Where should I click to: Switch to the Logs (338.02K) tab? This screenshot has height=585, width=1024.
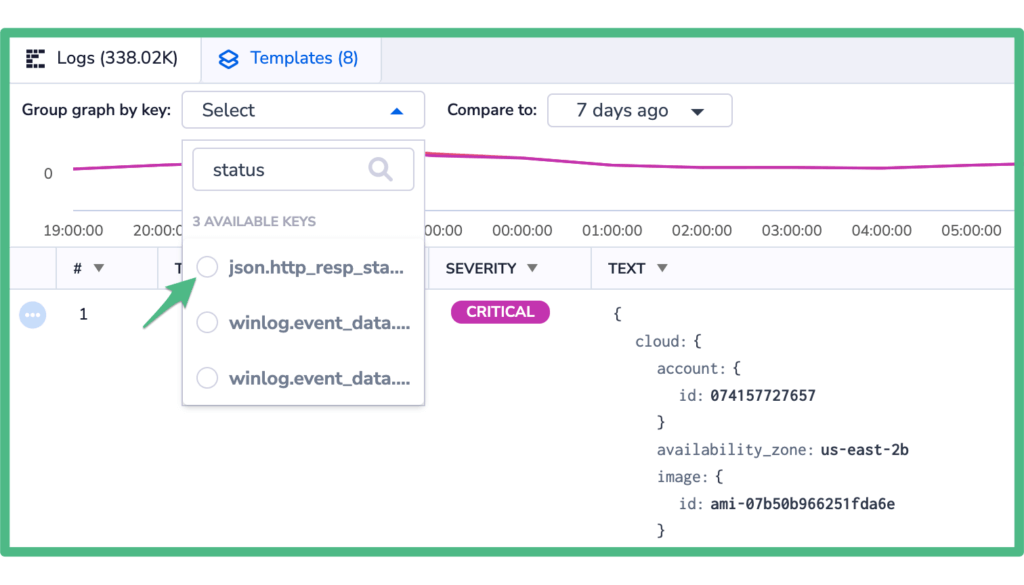click(104, 59)
